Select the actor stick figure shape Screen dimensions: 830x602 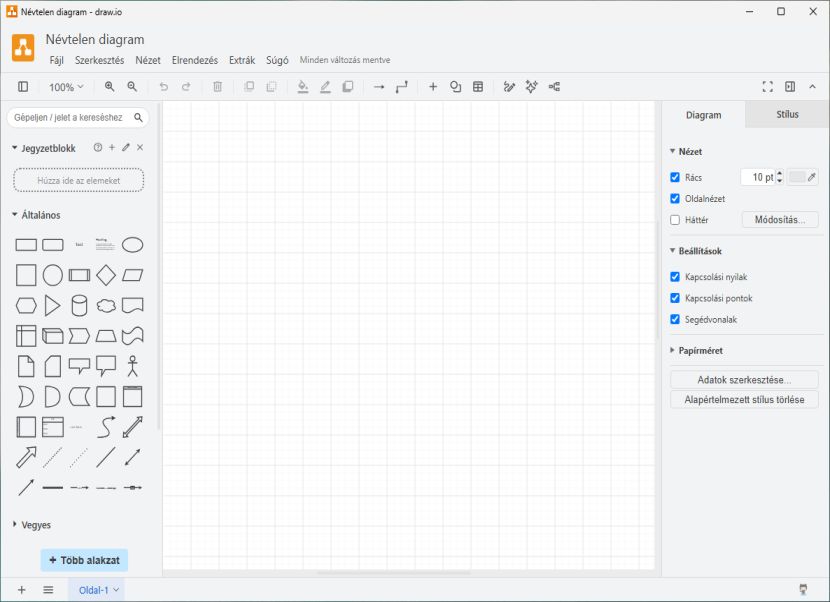pos(132,366)
